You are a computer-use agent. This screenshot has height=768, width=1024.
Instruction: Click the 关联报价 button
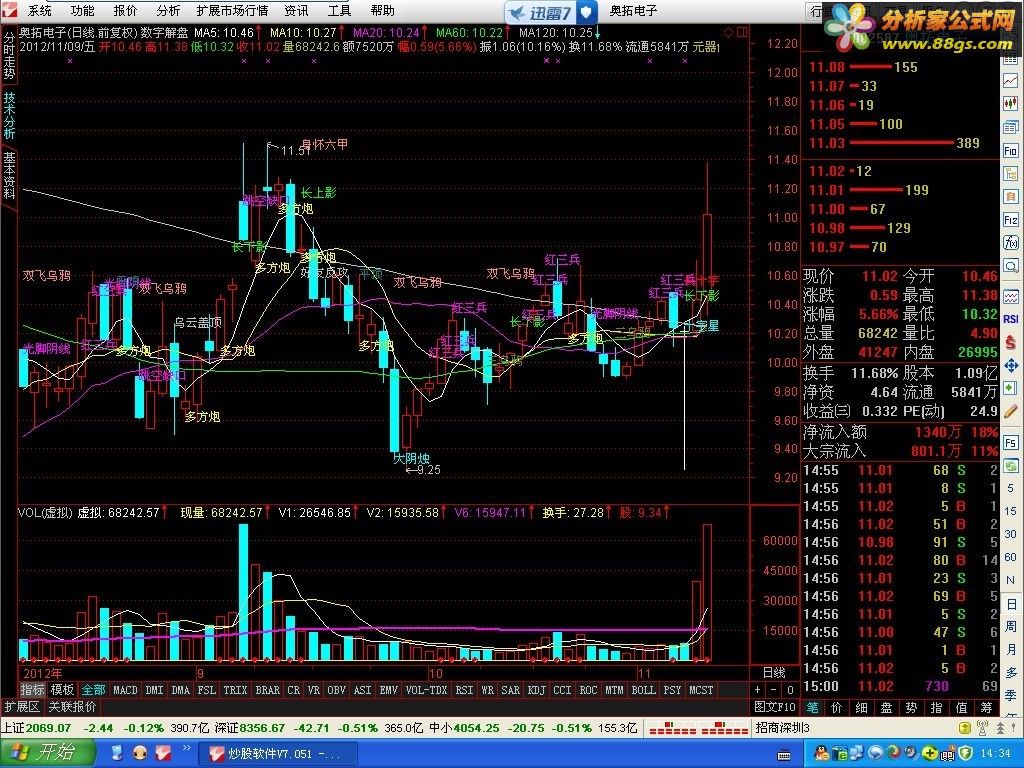coord(72,707)
